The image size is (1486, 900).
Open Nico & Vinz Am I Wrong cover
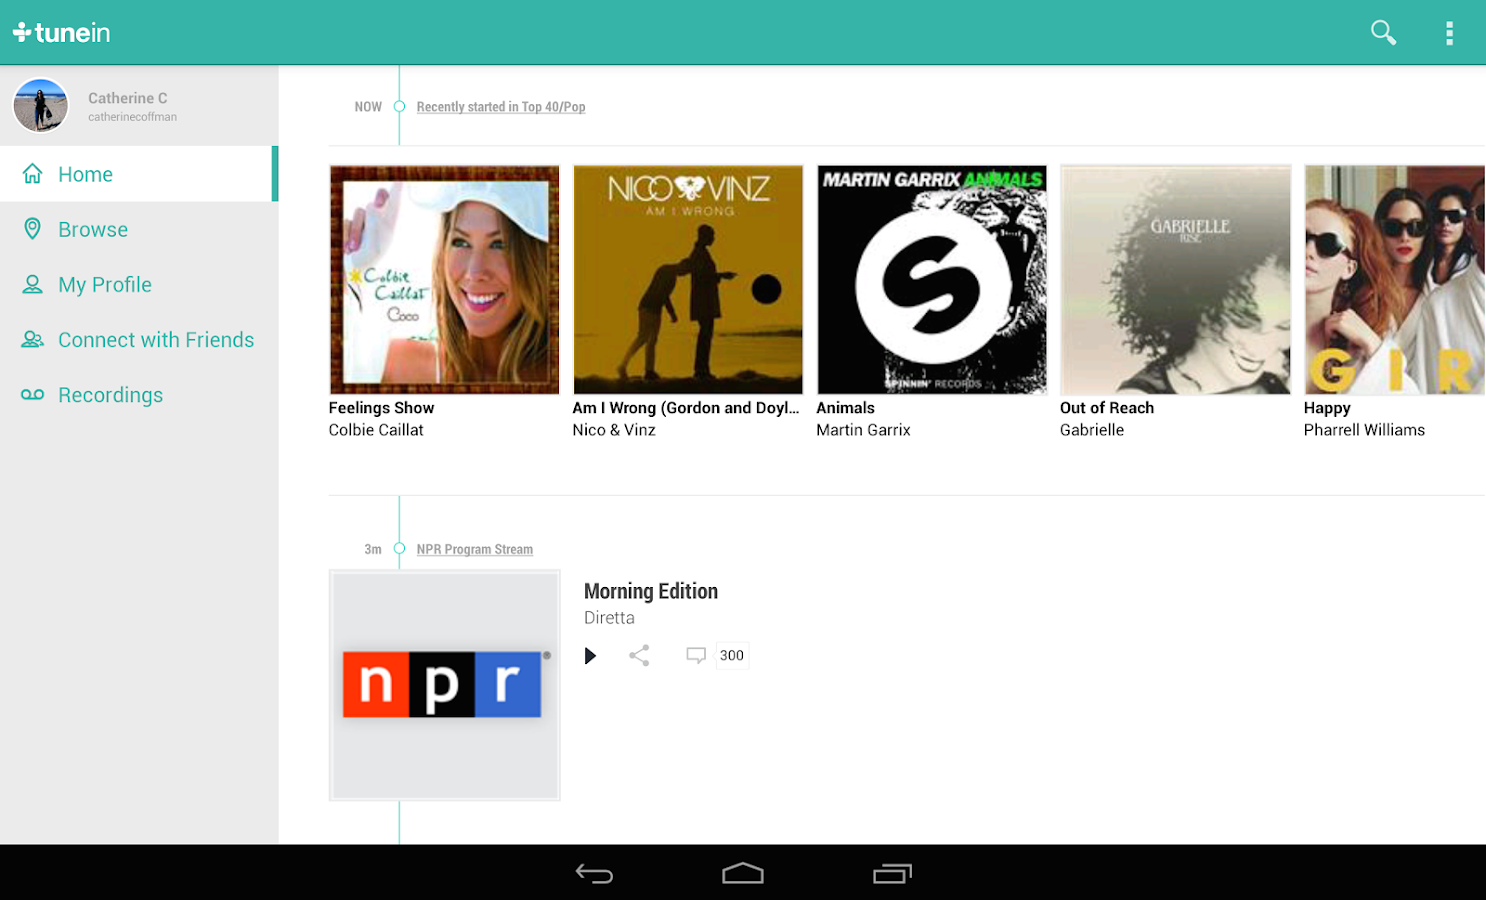(688, 280)
